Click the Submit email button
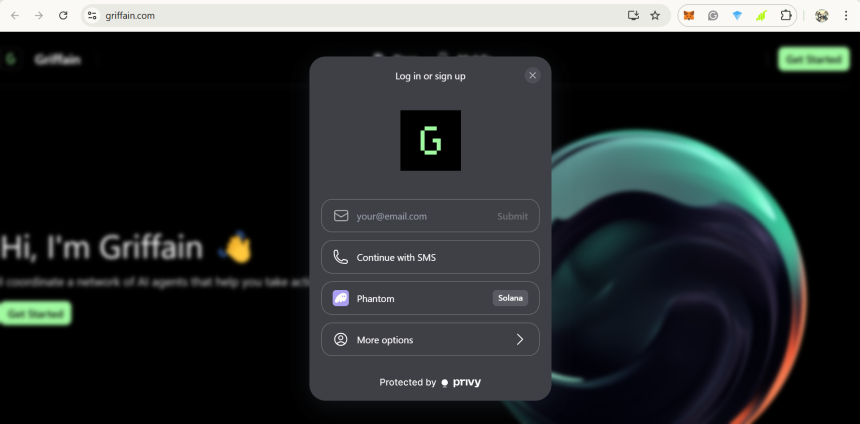Image resolution: width=860 pixels, height=424 pixels. (512, 216)
